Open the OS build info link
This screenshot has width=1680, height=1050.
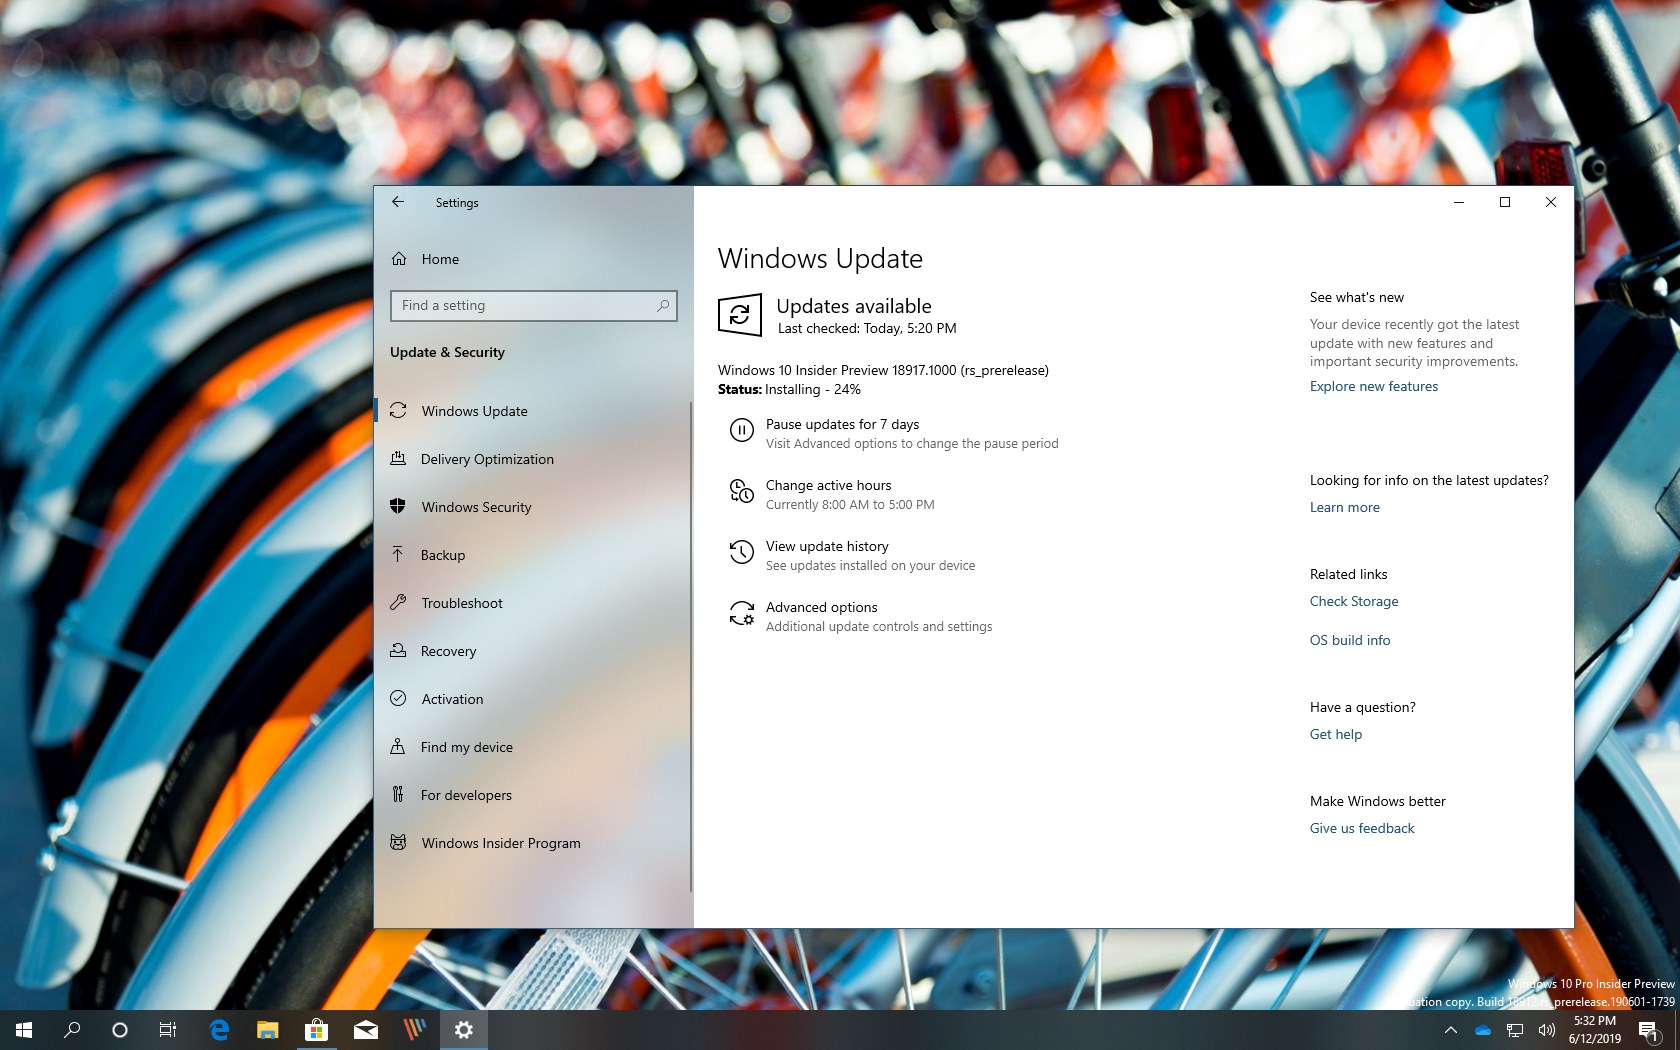(x=1350, y=640)
